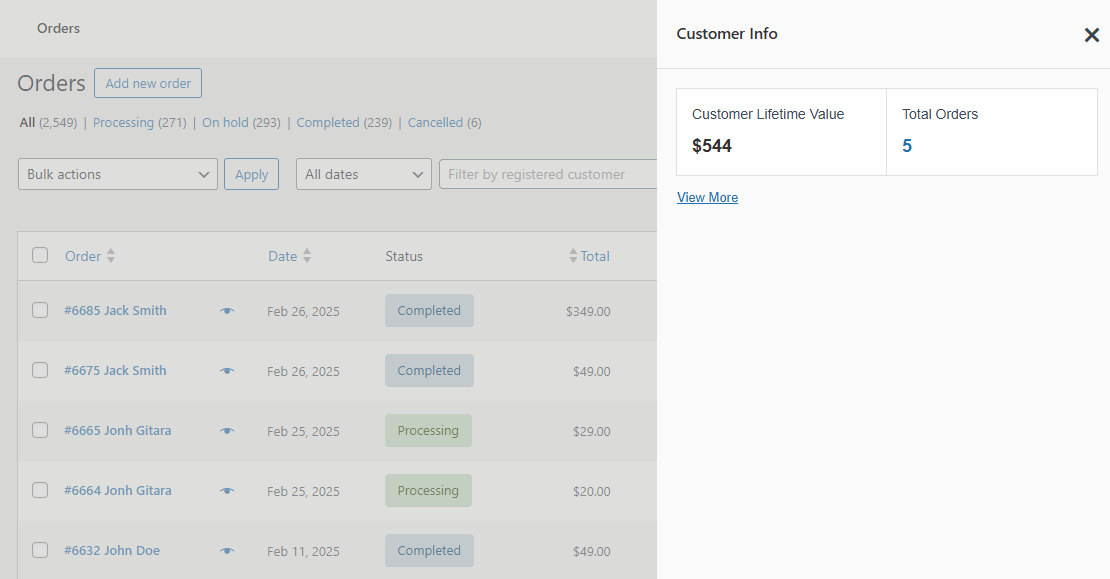Image resolution: width=1110 pixels, height=579 pixels.
Task: Filter orders by Completed status
Action: point(328,122)
